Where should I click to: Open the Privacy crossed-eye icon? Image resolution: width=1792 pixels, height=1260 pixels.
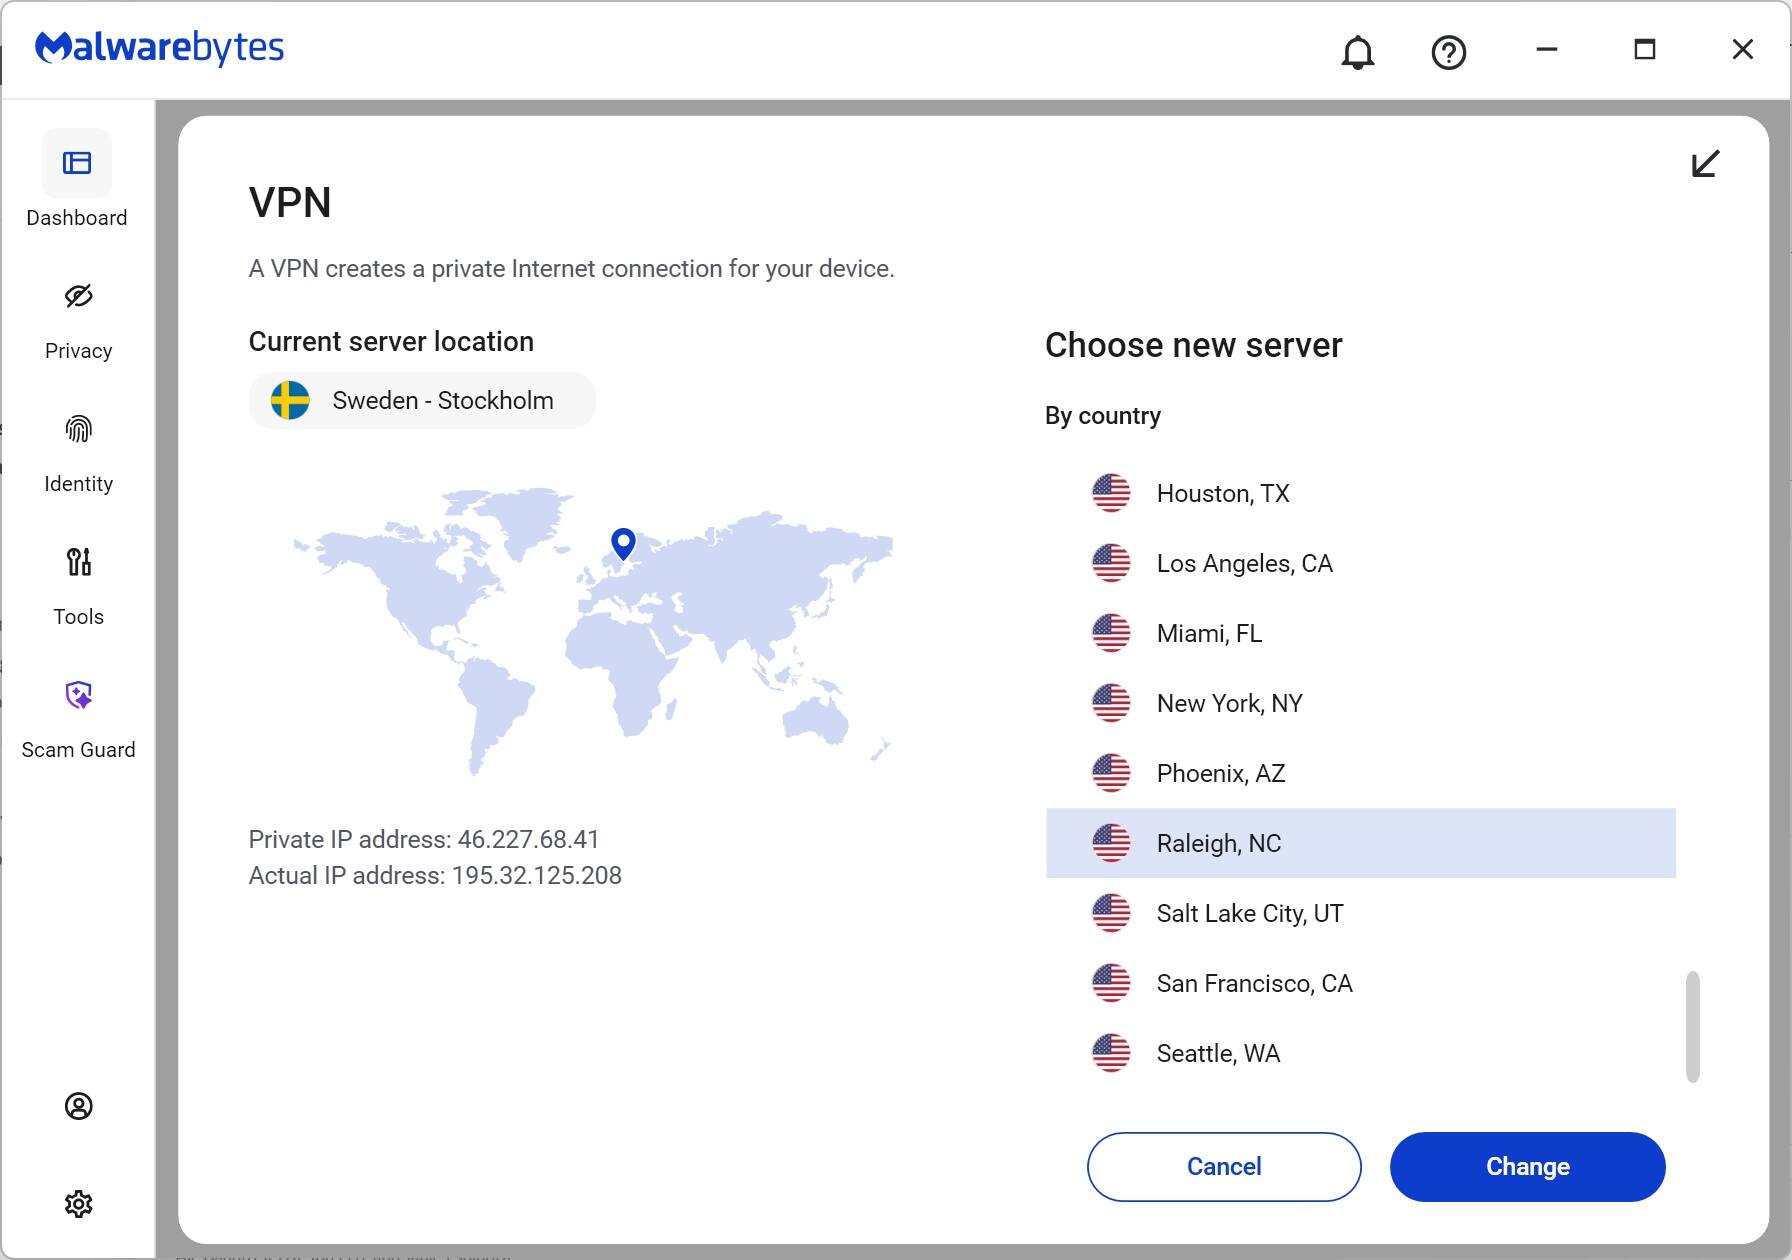[x=78, y=296]
